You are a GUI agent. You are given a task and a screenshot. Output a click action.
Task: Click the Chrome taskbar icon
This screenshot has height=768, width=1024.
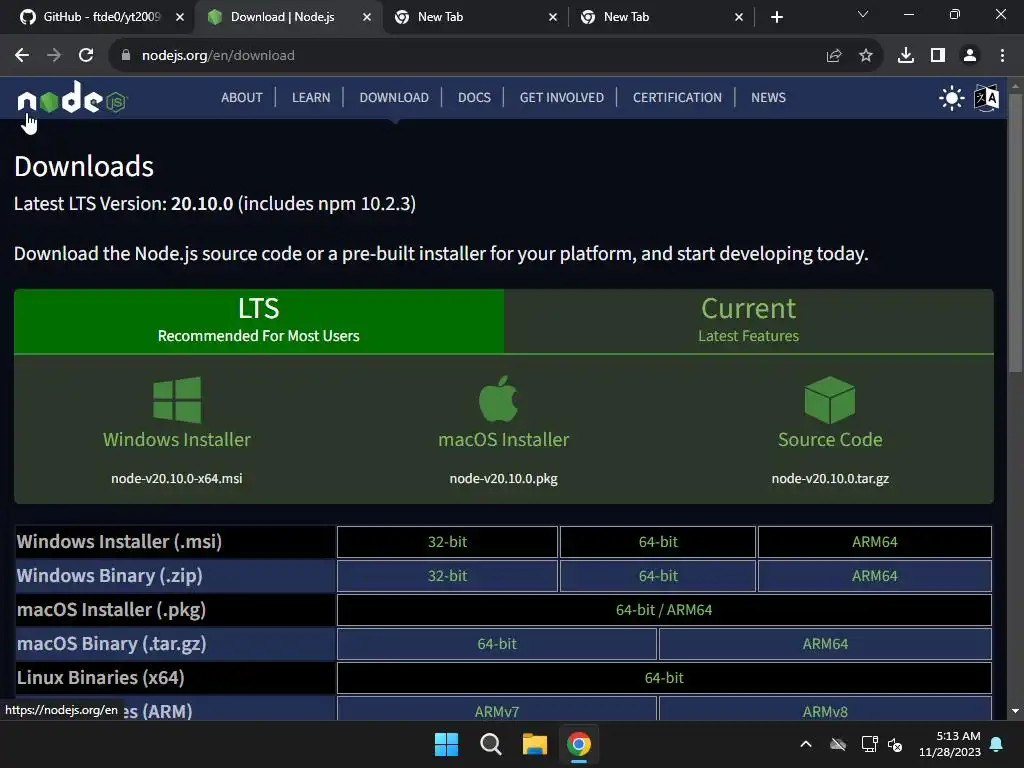click(579, 744)
